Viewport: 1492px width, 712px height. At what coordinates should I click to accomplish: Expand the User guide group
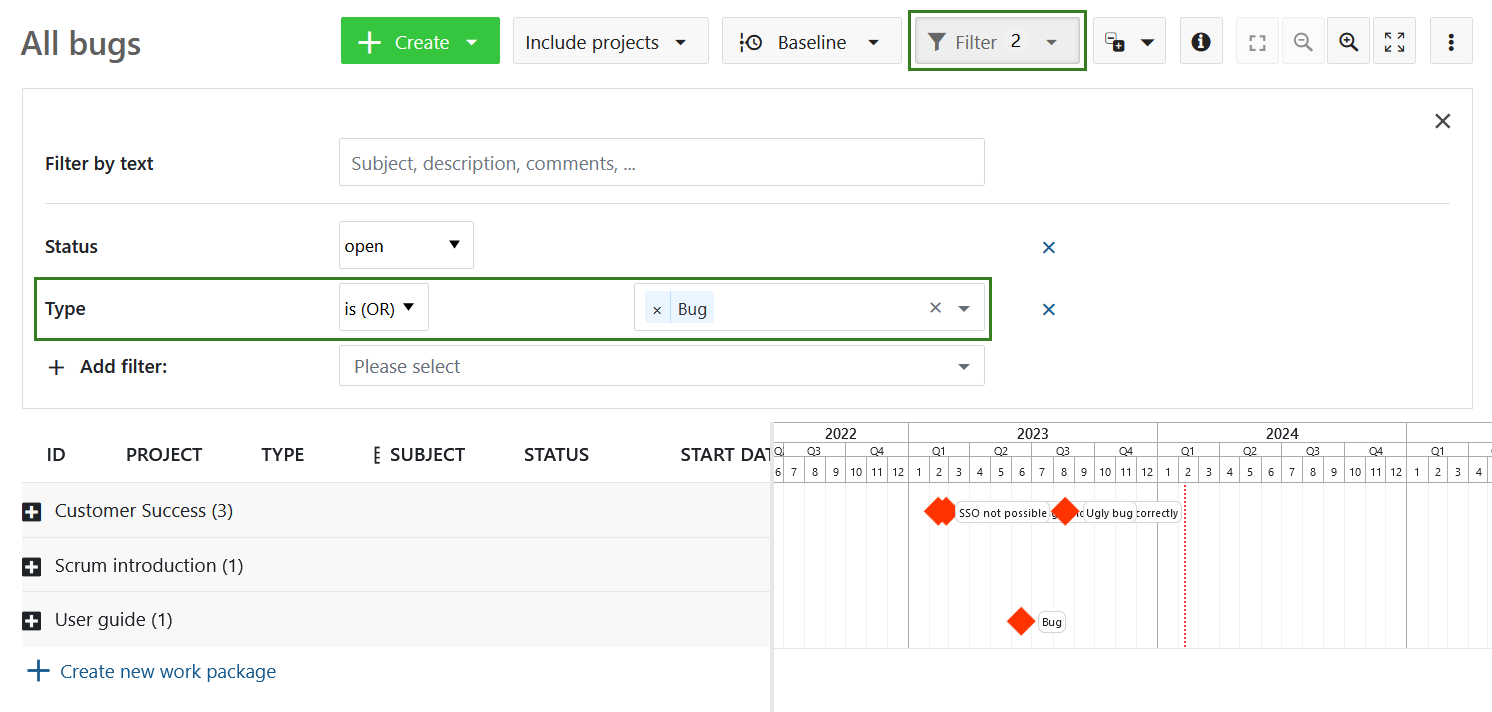32,619
